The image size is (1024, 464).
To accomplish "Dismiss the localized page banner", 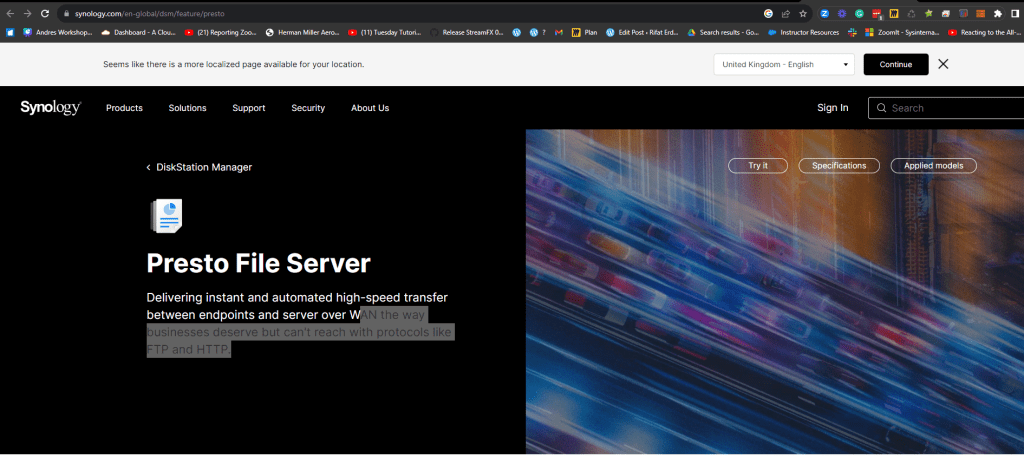I will (x=943, y=64).
